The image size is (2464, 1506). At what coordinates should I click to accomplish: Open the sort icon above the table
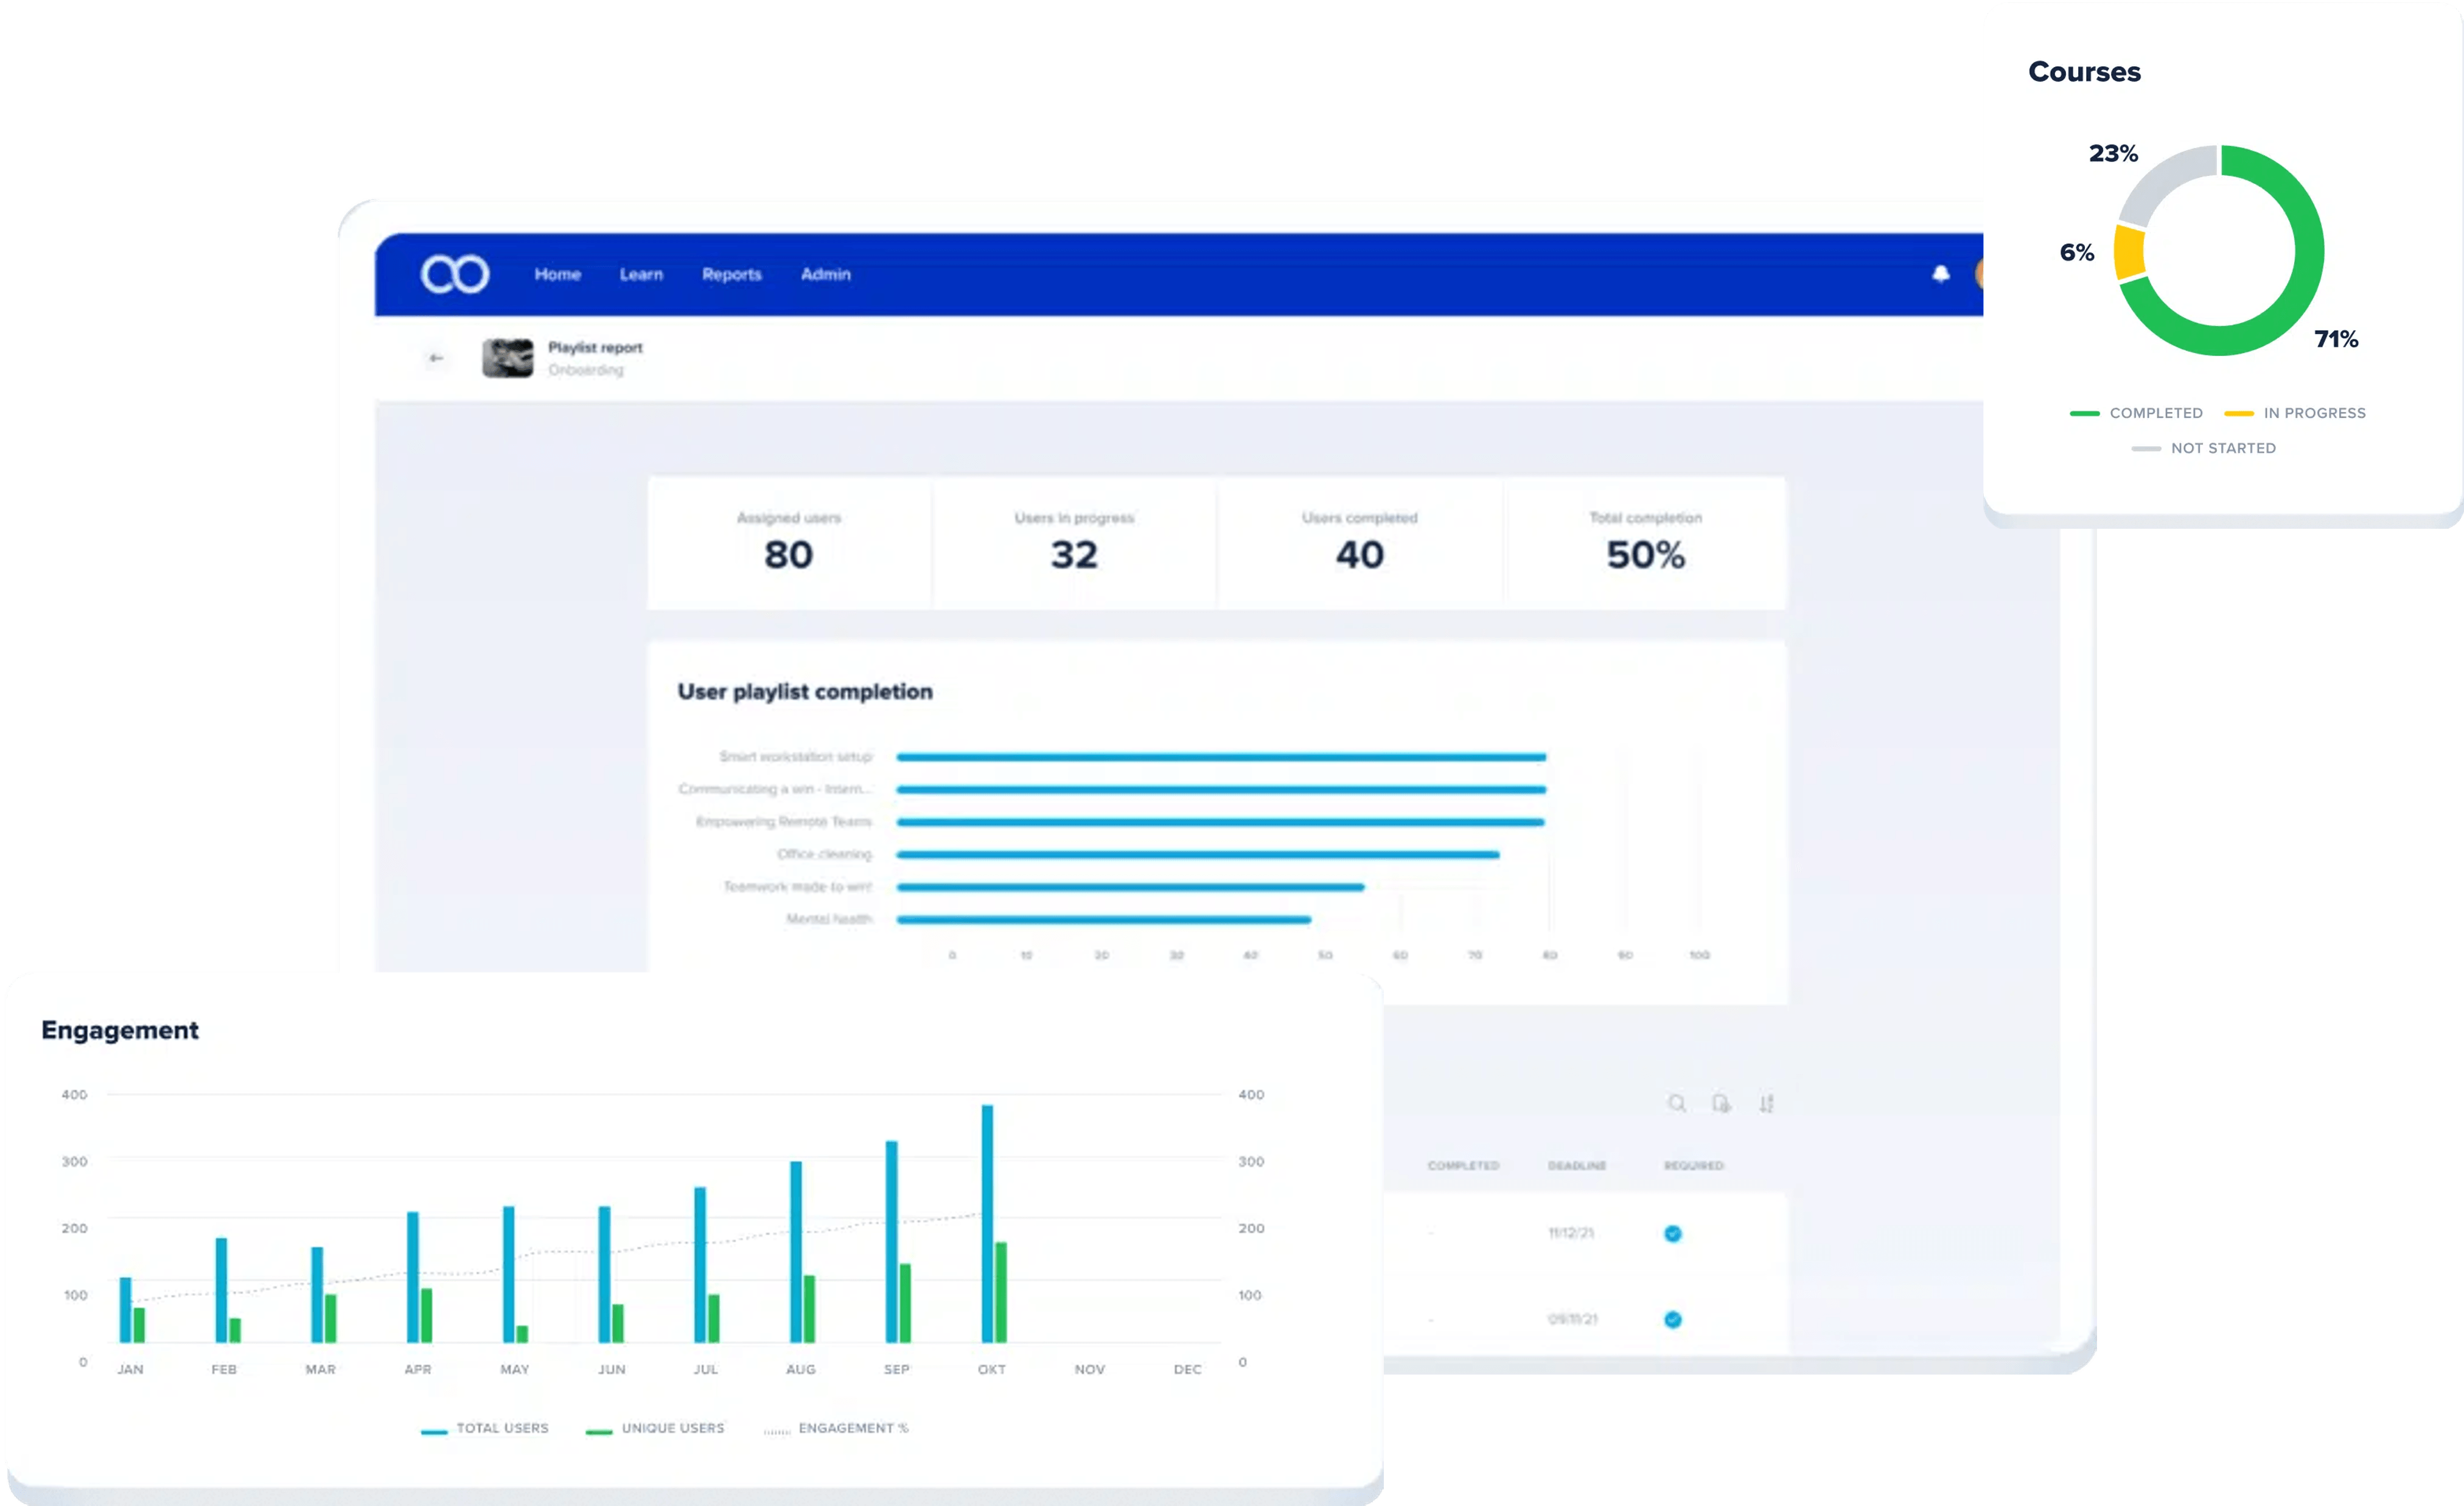[x=1766, y=1103]
